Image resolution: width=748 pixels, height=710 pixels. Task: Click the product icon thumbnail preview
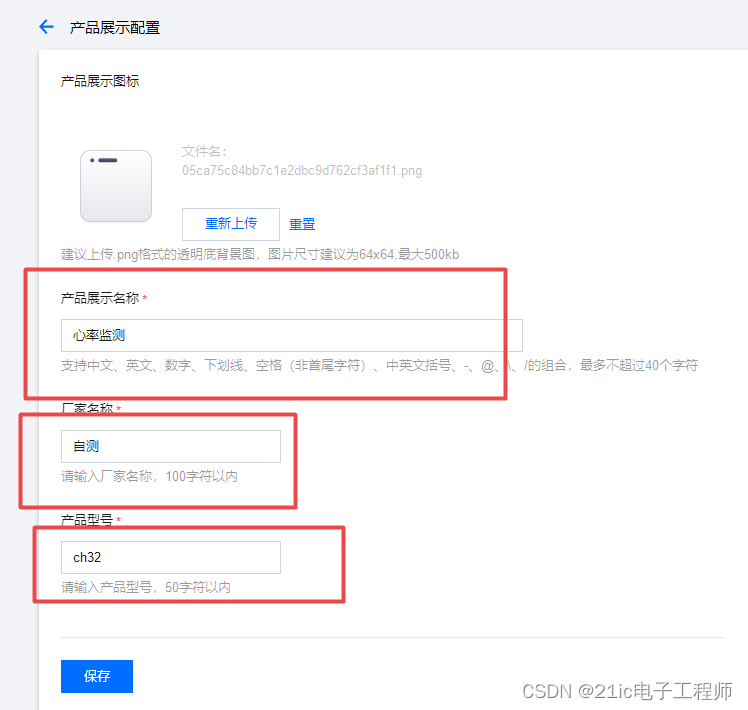(x=116, y=186)
